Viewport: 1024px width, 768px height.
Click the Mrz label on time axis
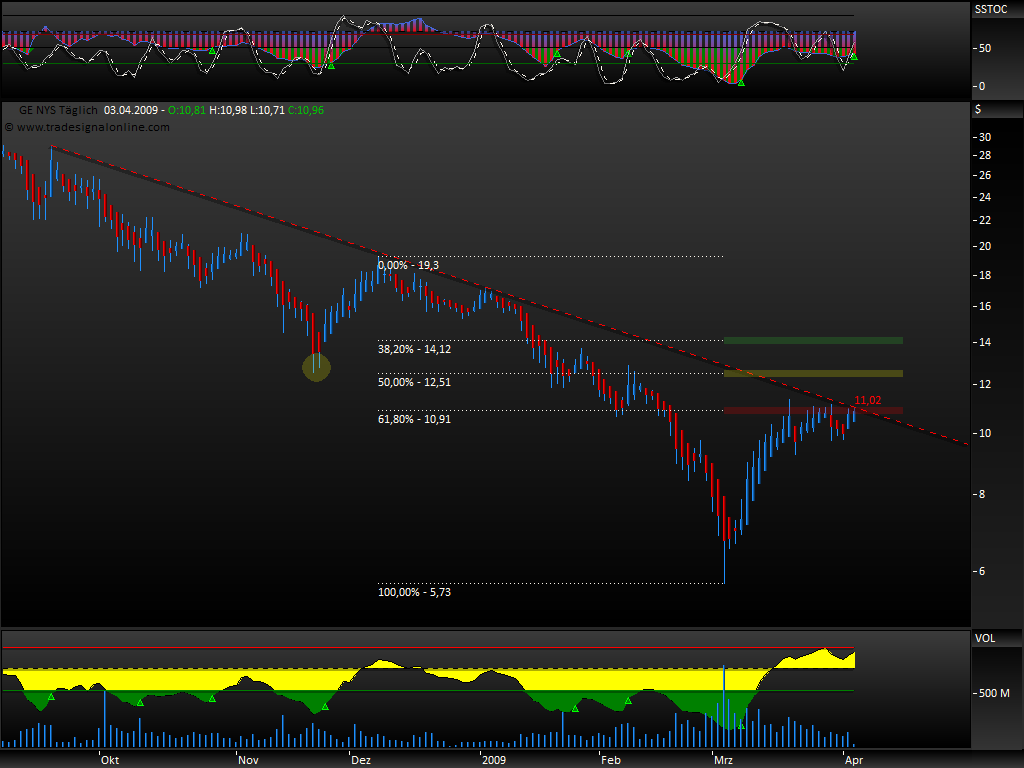(x=723, y=760)
